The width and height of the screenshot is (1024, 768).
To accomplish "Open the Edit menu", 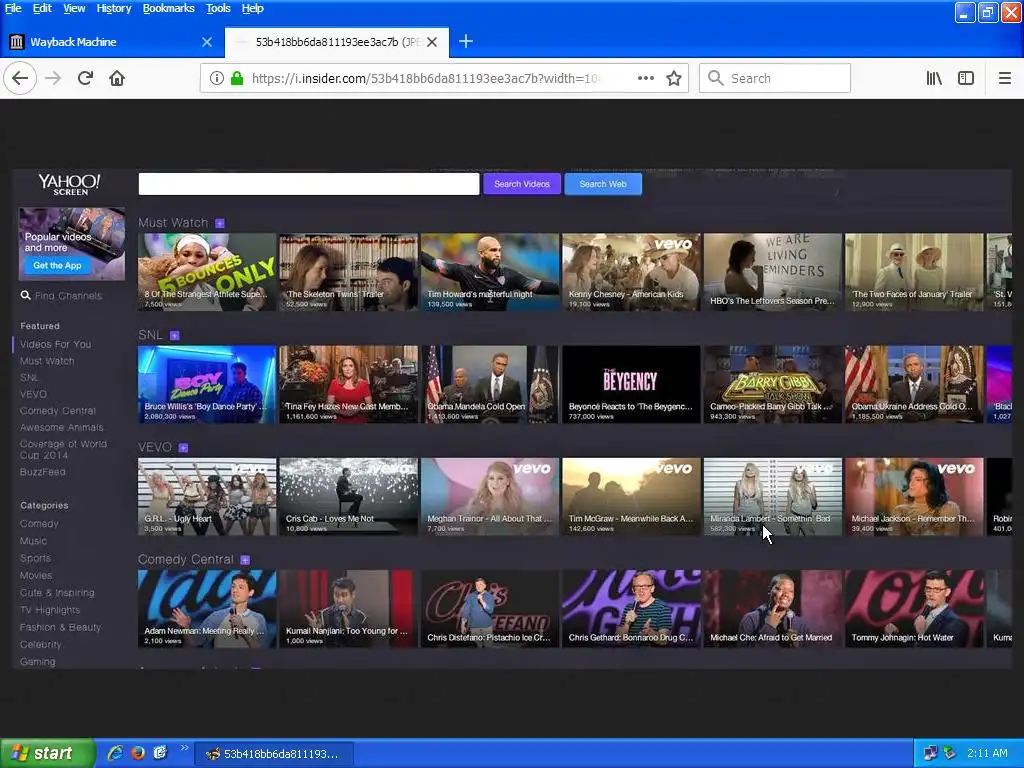I will coord(42,8).
